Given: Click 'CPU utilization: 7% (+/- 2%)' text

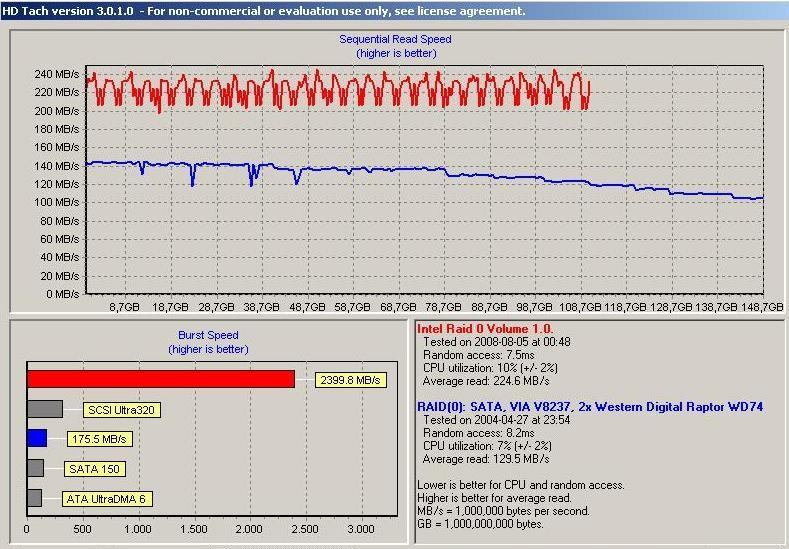Looking at the screenshot, I should point(487,446).
